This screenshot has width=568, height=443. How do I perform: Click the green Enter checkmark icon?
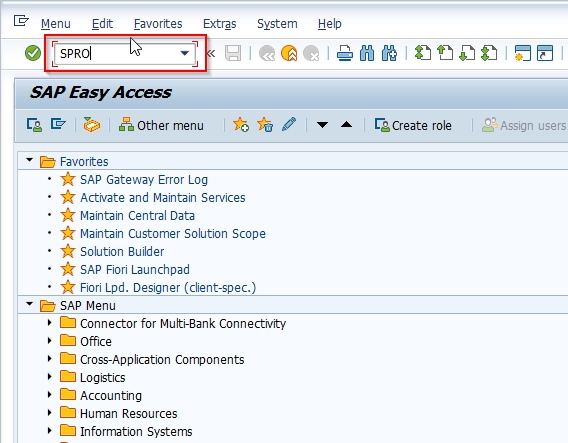tap(33, 54)
